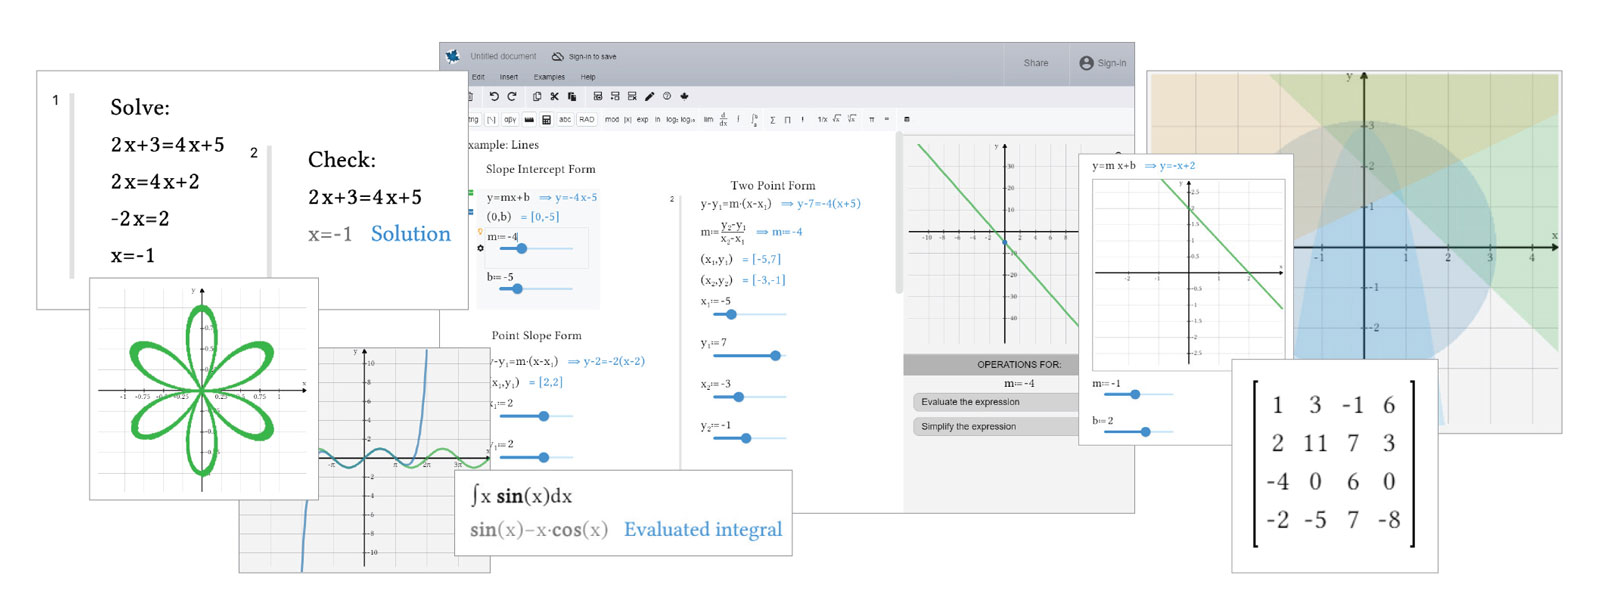The width and height of the screenshot is (1600, 608).
Task: Click the question mark help icon
Action: tap(667, 96)
